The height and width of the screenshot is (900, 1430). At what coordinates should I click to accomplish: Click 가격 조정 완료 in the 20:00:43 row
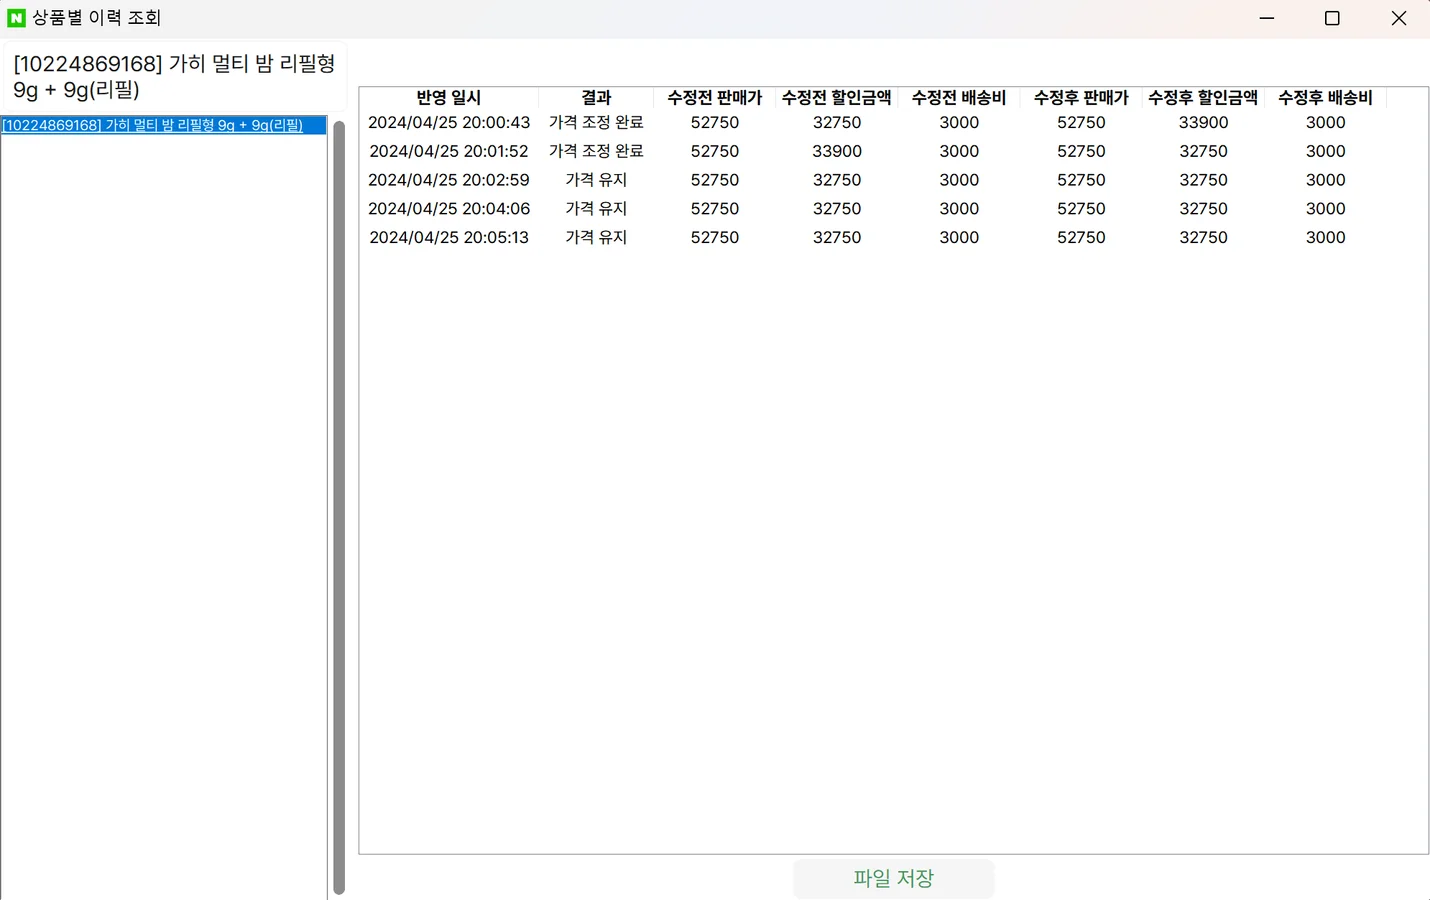click(596, 122)
